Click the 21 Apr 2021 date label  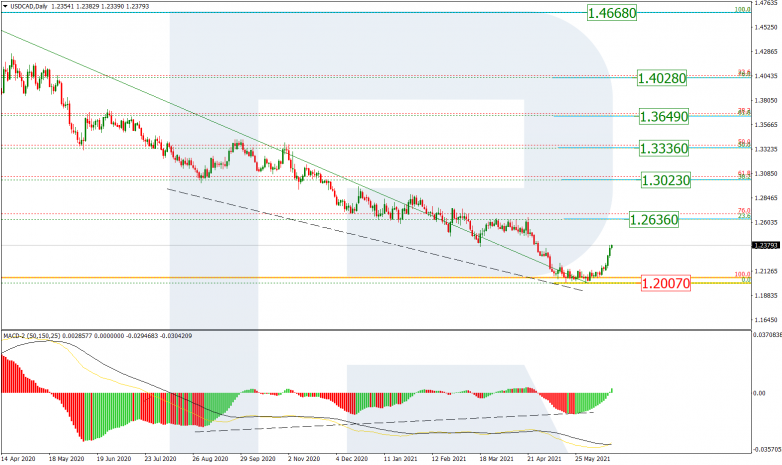pos(544,459)
